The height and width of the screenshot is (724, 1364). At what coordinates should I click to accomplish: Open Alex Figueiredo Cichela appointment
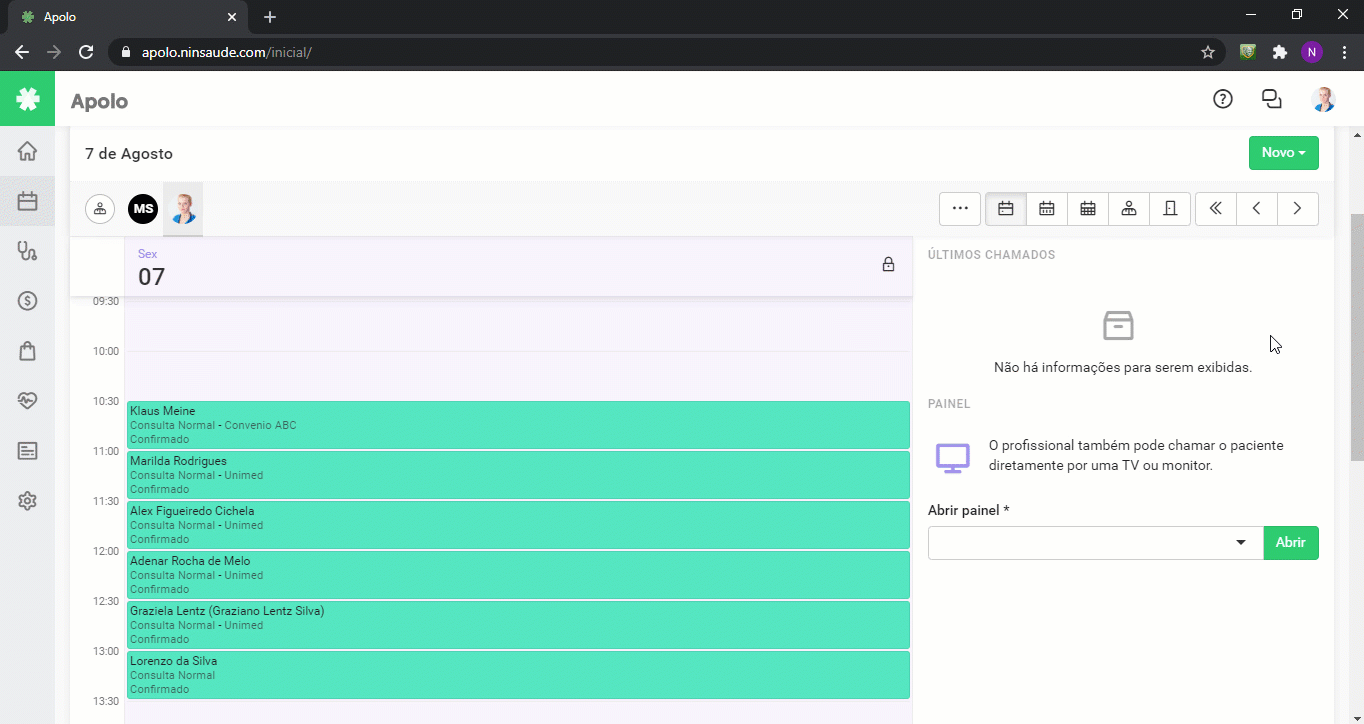click(518, 525)
